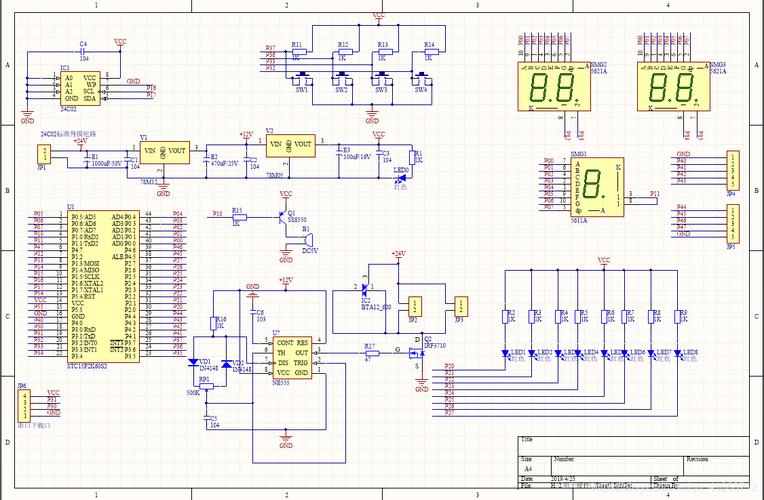The height and width of the screenshot is (500, 764).
Task: Select the 78M05 regulator V2
Action: pyautogui.click(x=290, y=145)
